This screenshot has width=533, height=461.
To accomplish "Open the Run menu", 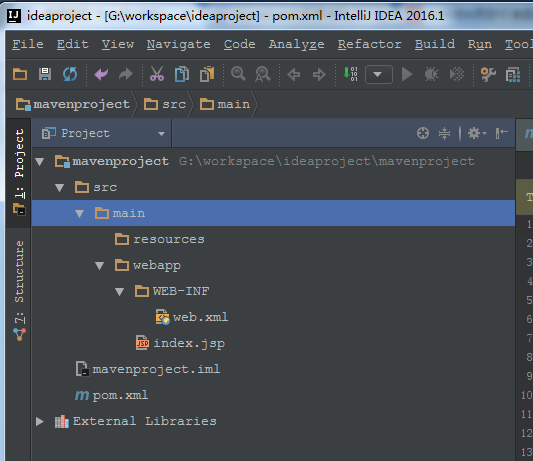I will 480,44.
